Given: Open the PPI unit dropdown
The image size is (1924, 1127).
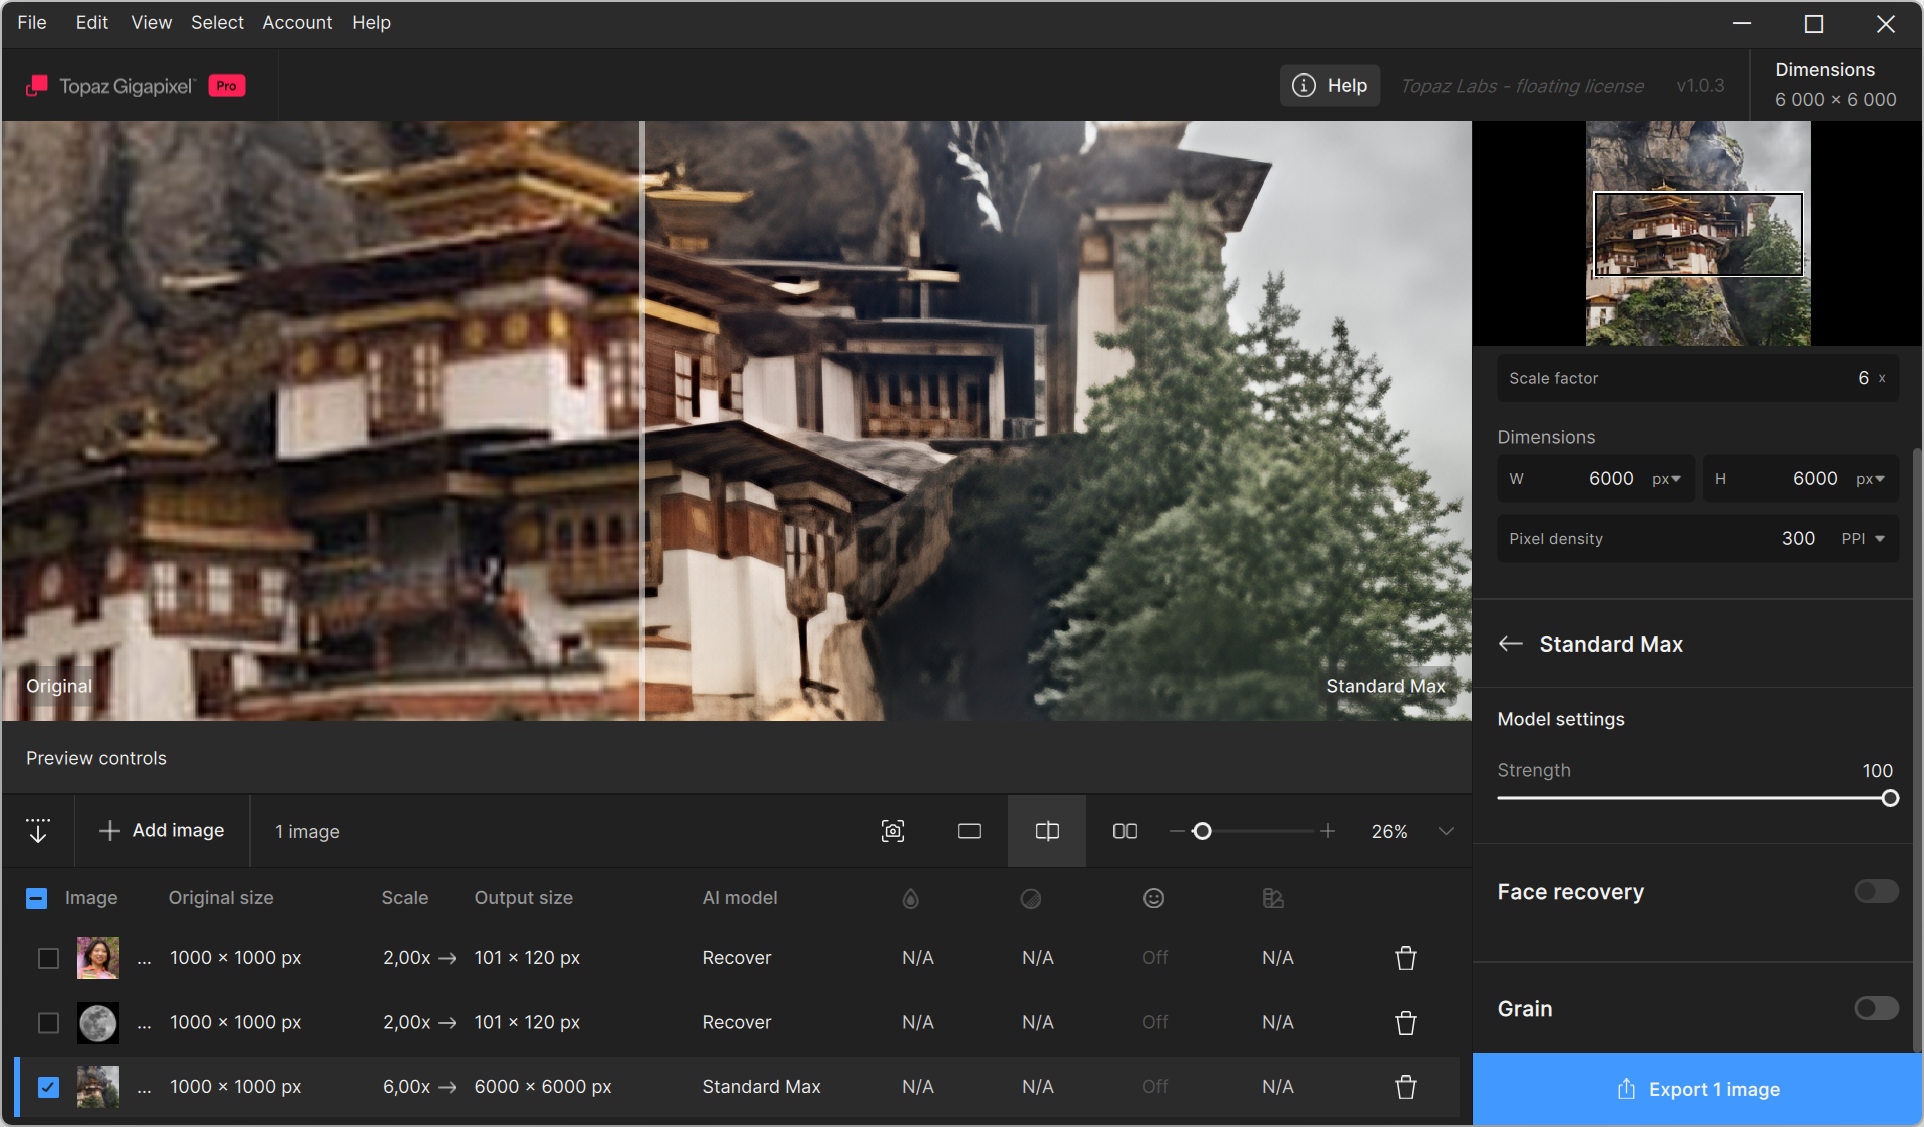Looking at the screenshot, I should pyautogui.click(x=1863, y=539).
